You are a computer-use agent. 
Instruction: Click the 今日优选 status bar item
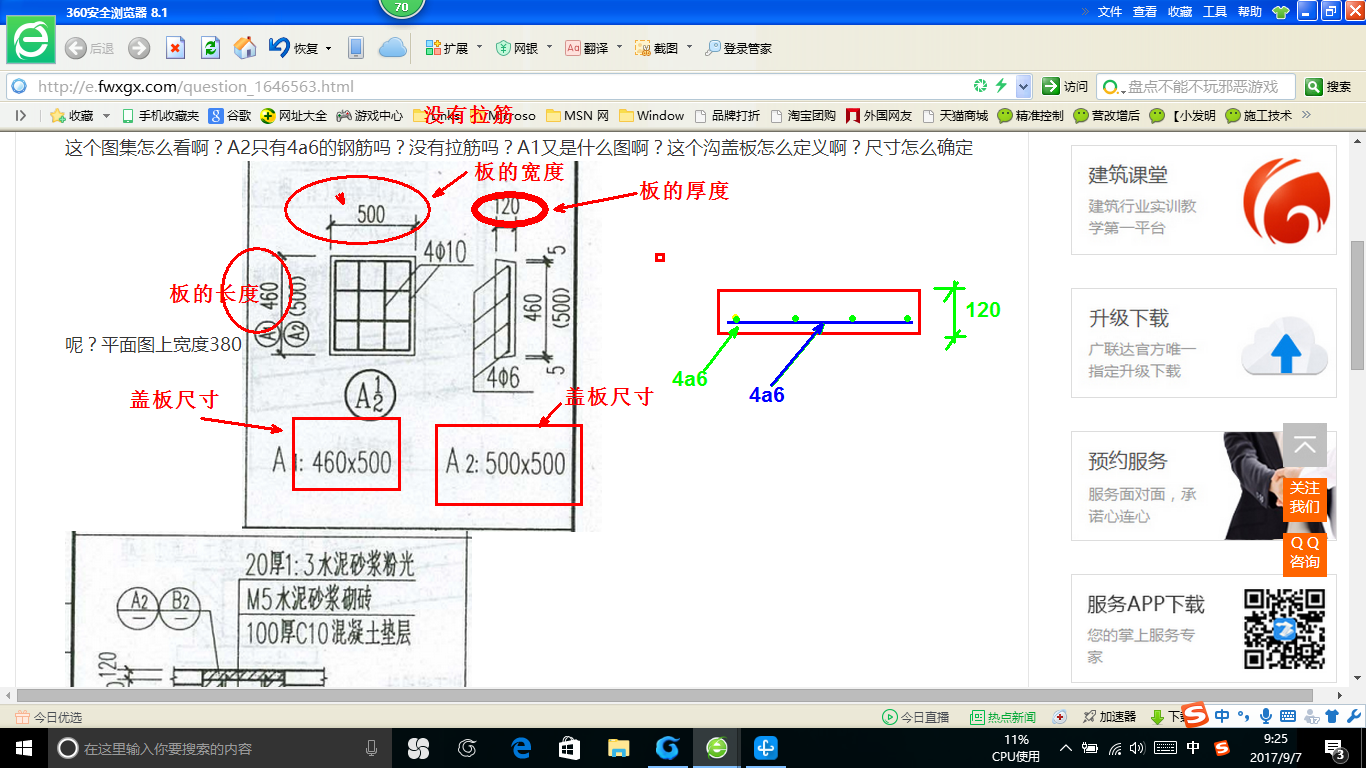(x=48, y=717)
